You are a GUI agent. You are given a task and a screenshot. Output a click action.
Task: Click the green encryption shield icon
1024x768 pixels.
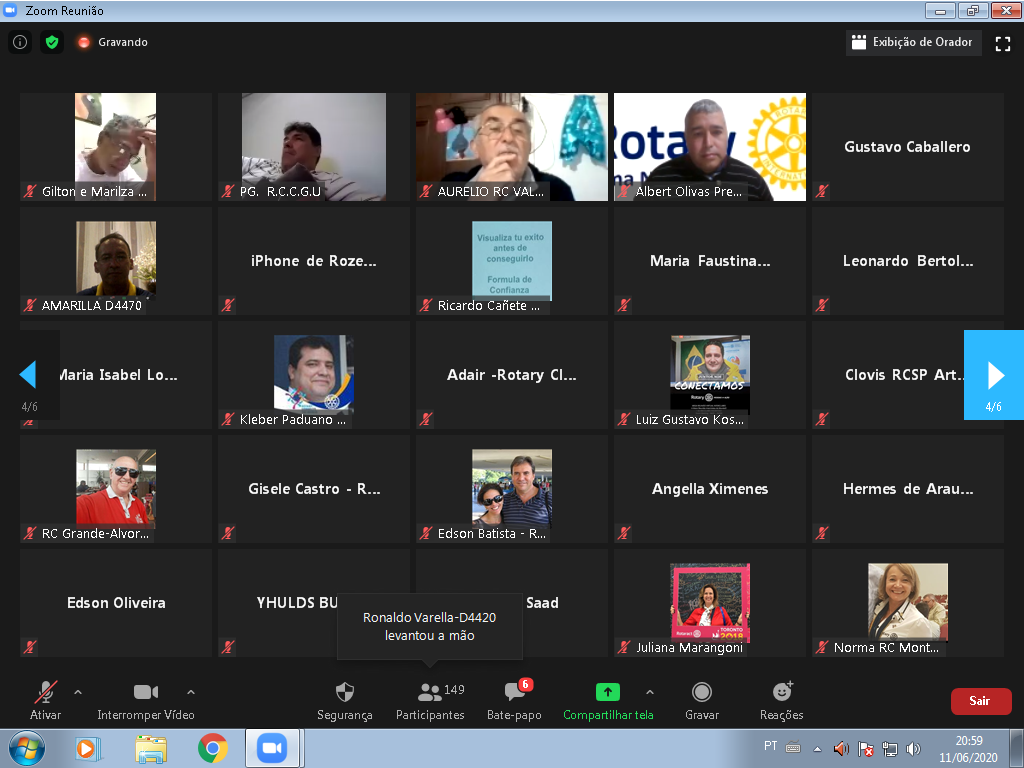pyautogui.click(x=52, y=43)
